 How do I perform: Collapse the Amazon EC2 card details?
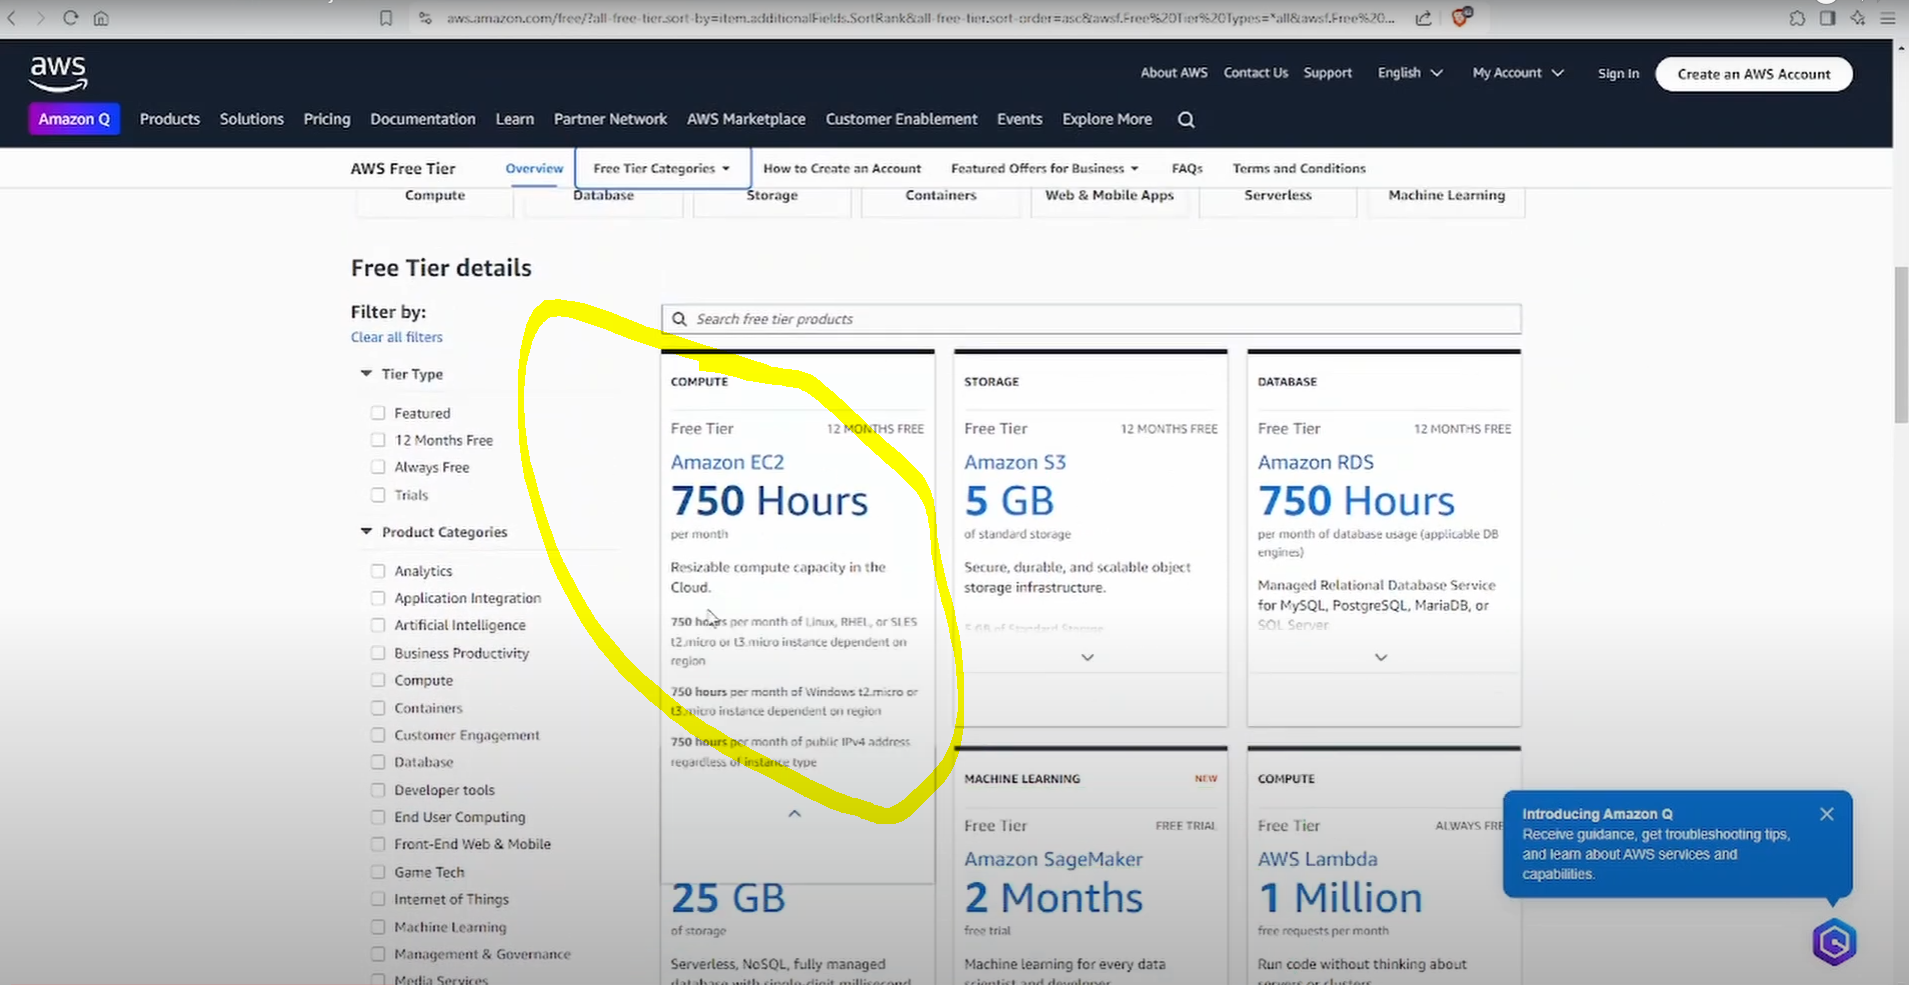pyautogui.click(x=795, y=814)
